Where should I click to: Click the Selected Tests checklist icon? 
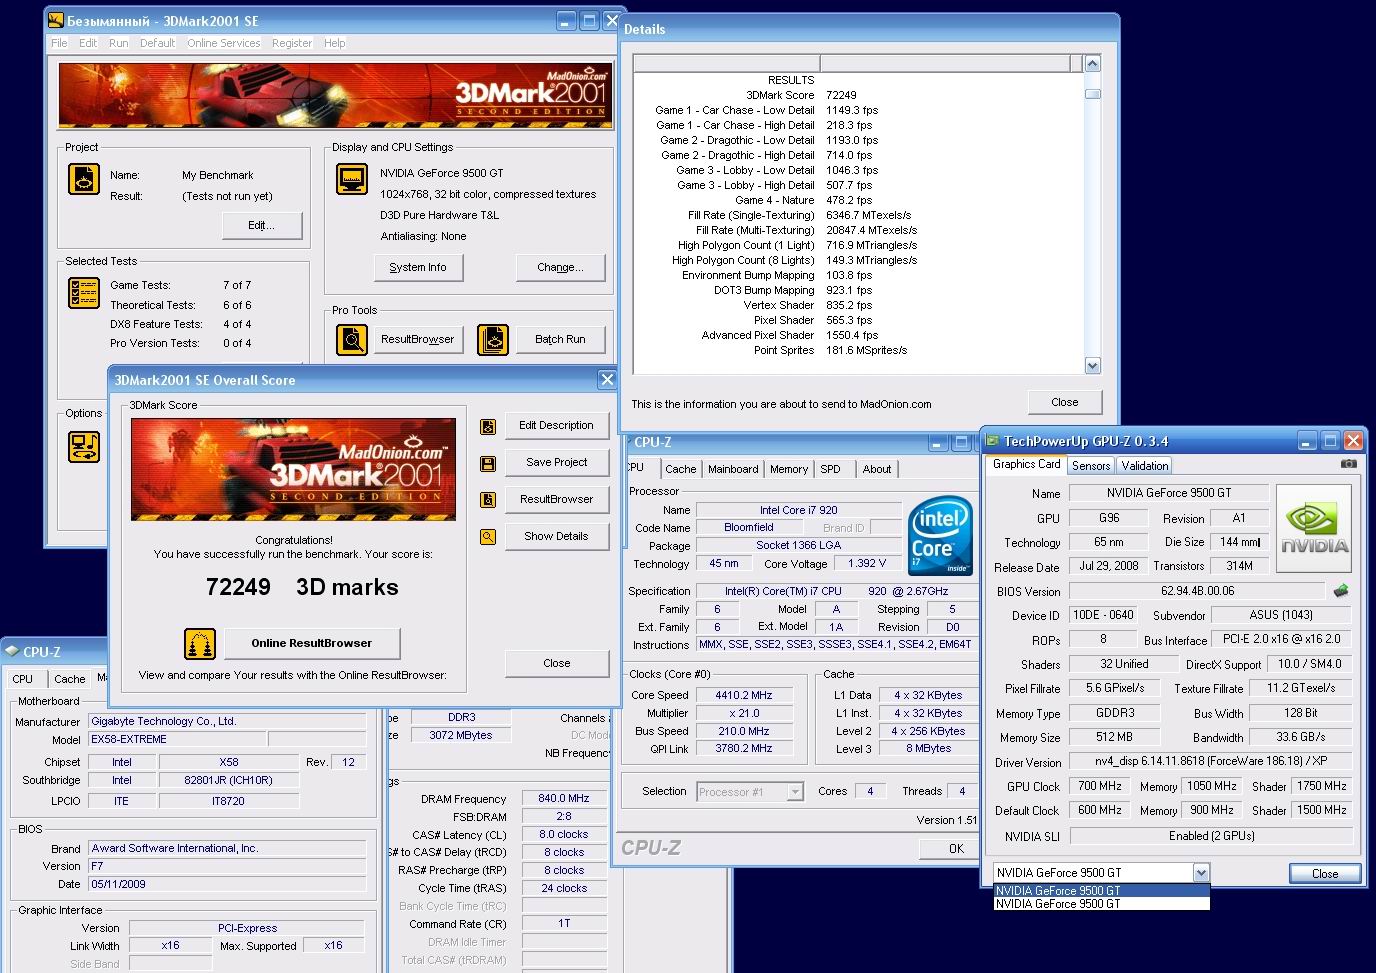[84, 293]
